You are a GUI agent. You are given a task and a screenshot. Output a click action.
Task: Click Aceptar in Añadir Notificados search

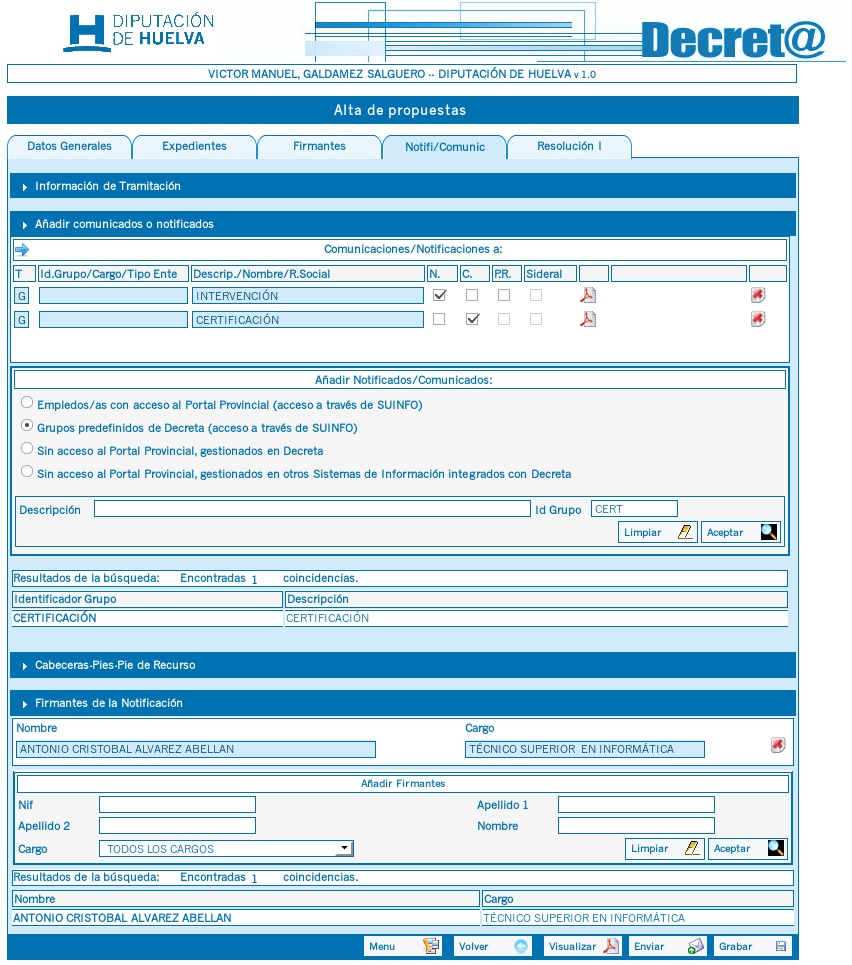coord(741,532)
